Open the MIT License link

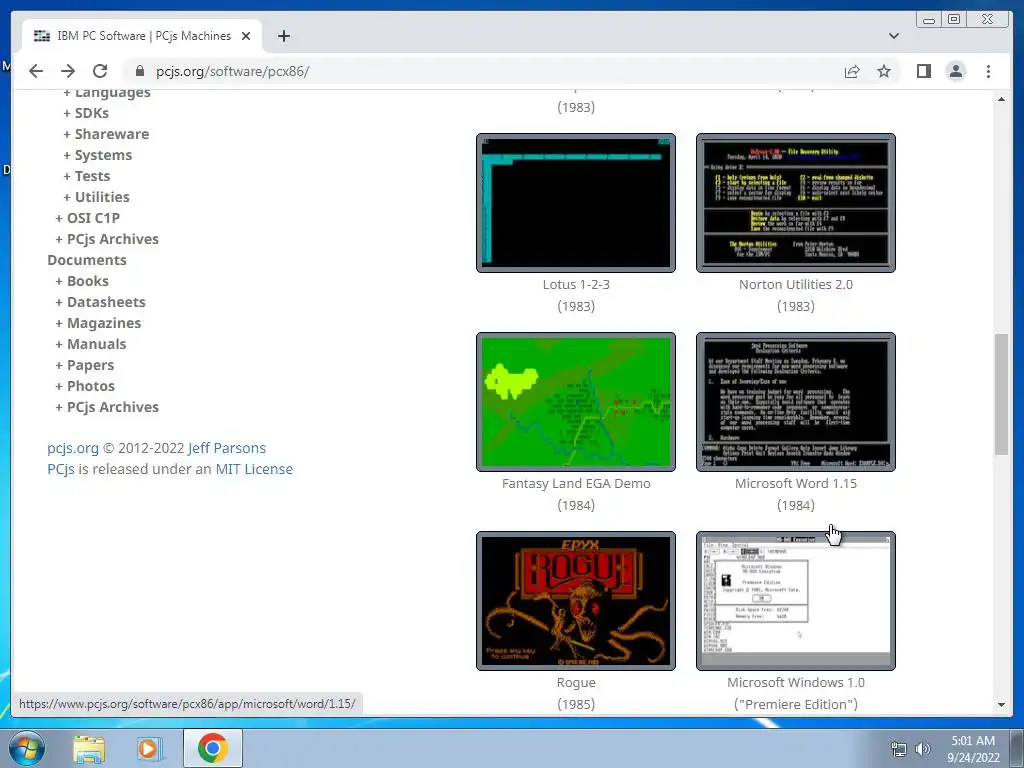pyautogui.click(x=254, y=469)
